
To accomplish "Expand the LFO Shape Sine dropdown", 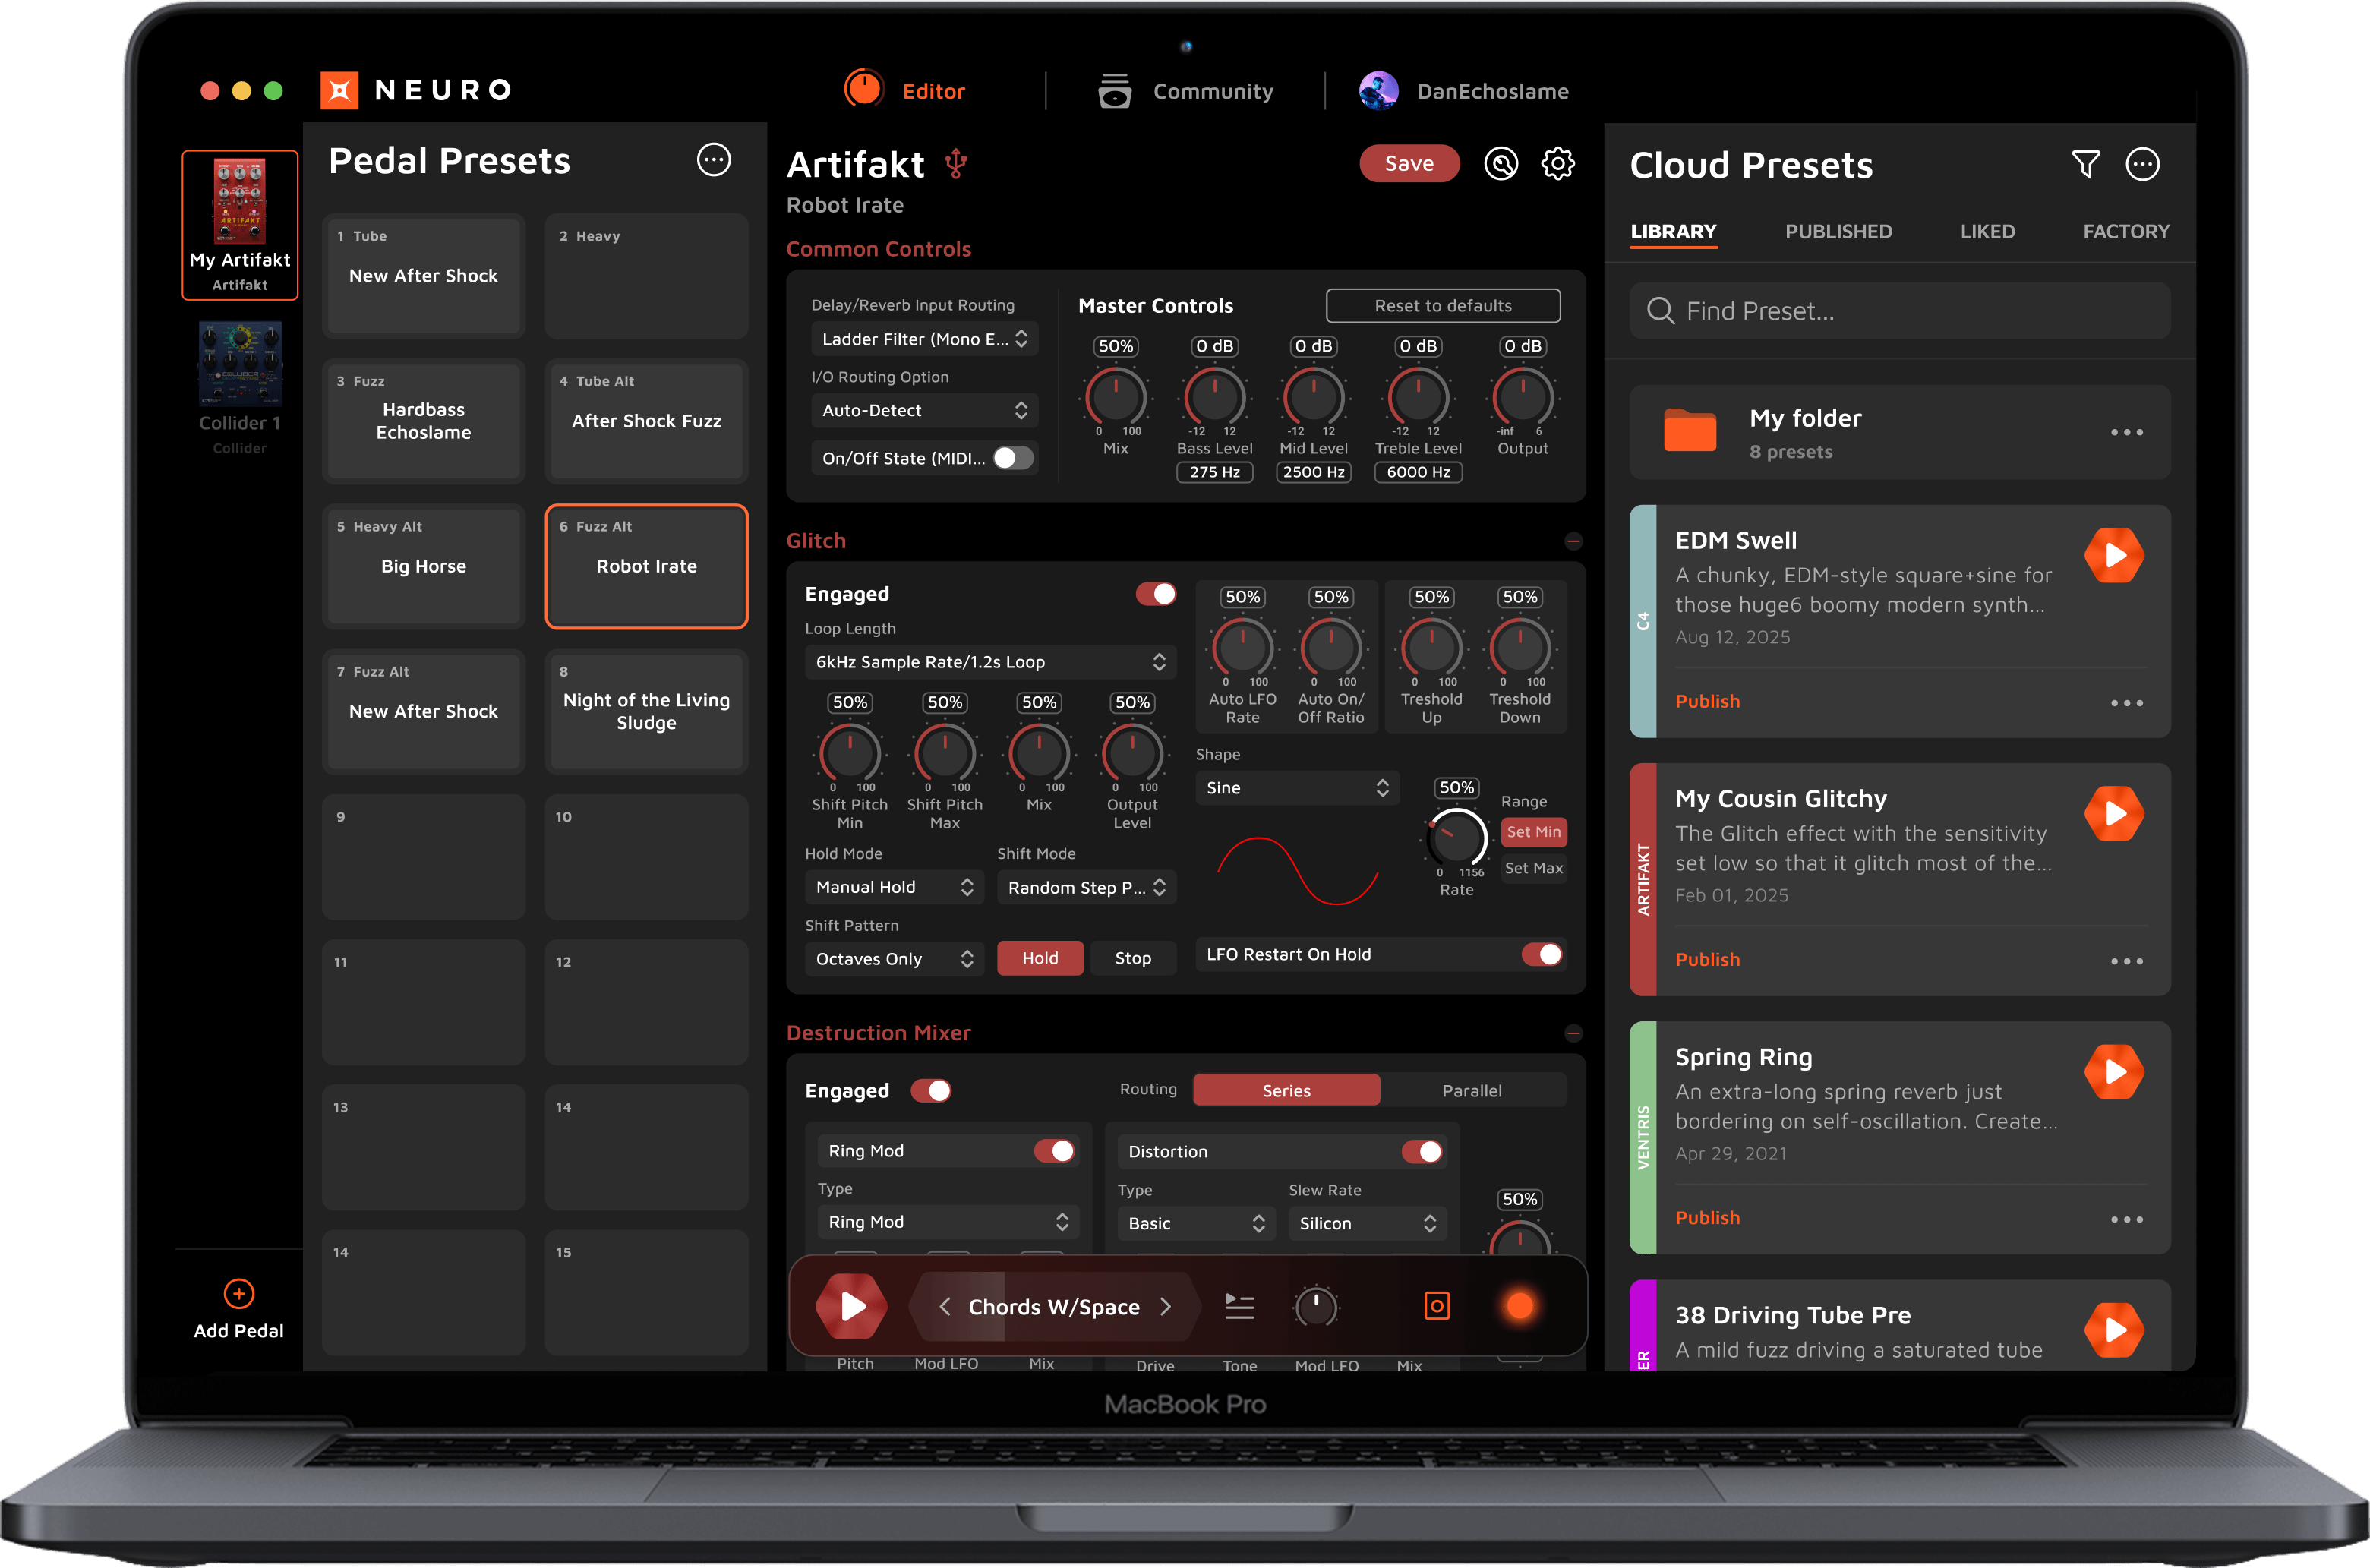I will (x=1296, y=788).
